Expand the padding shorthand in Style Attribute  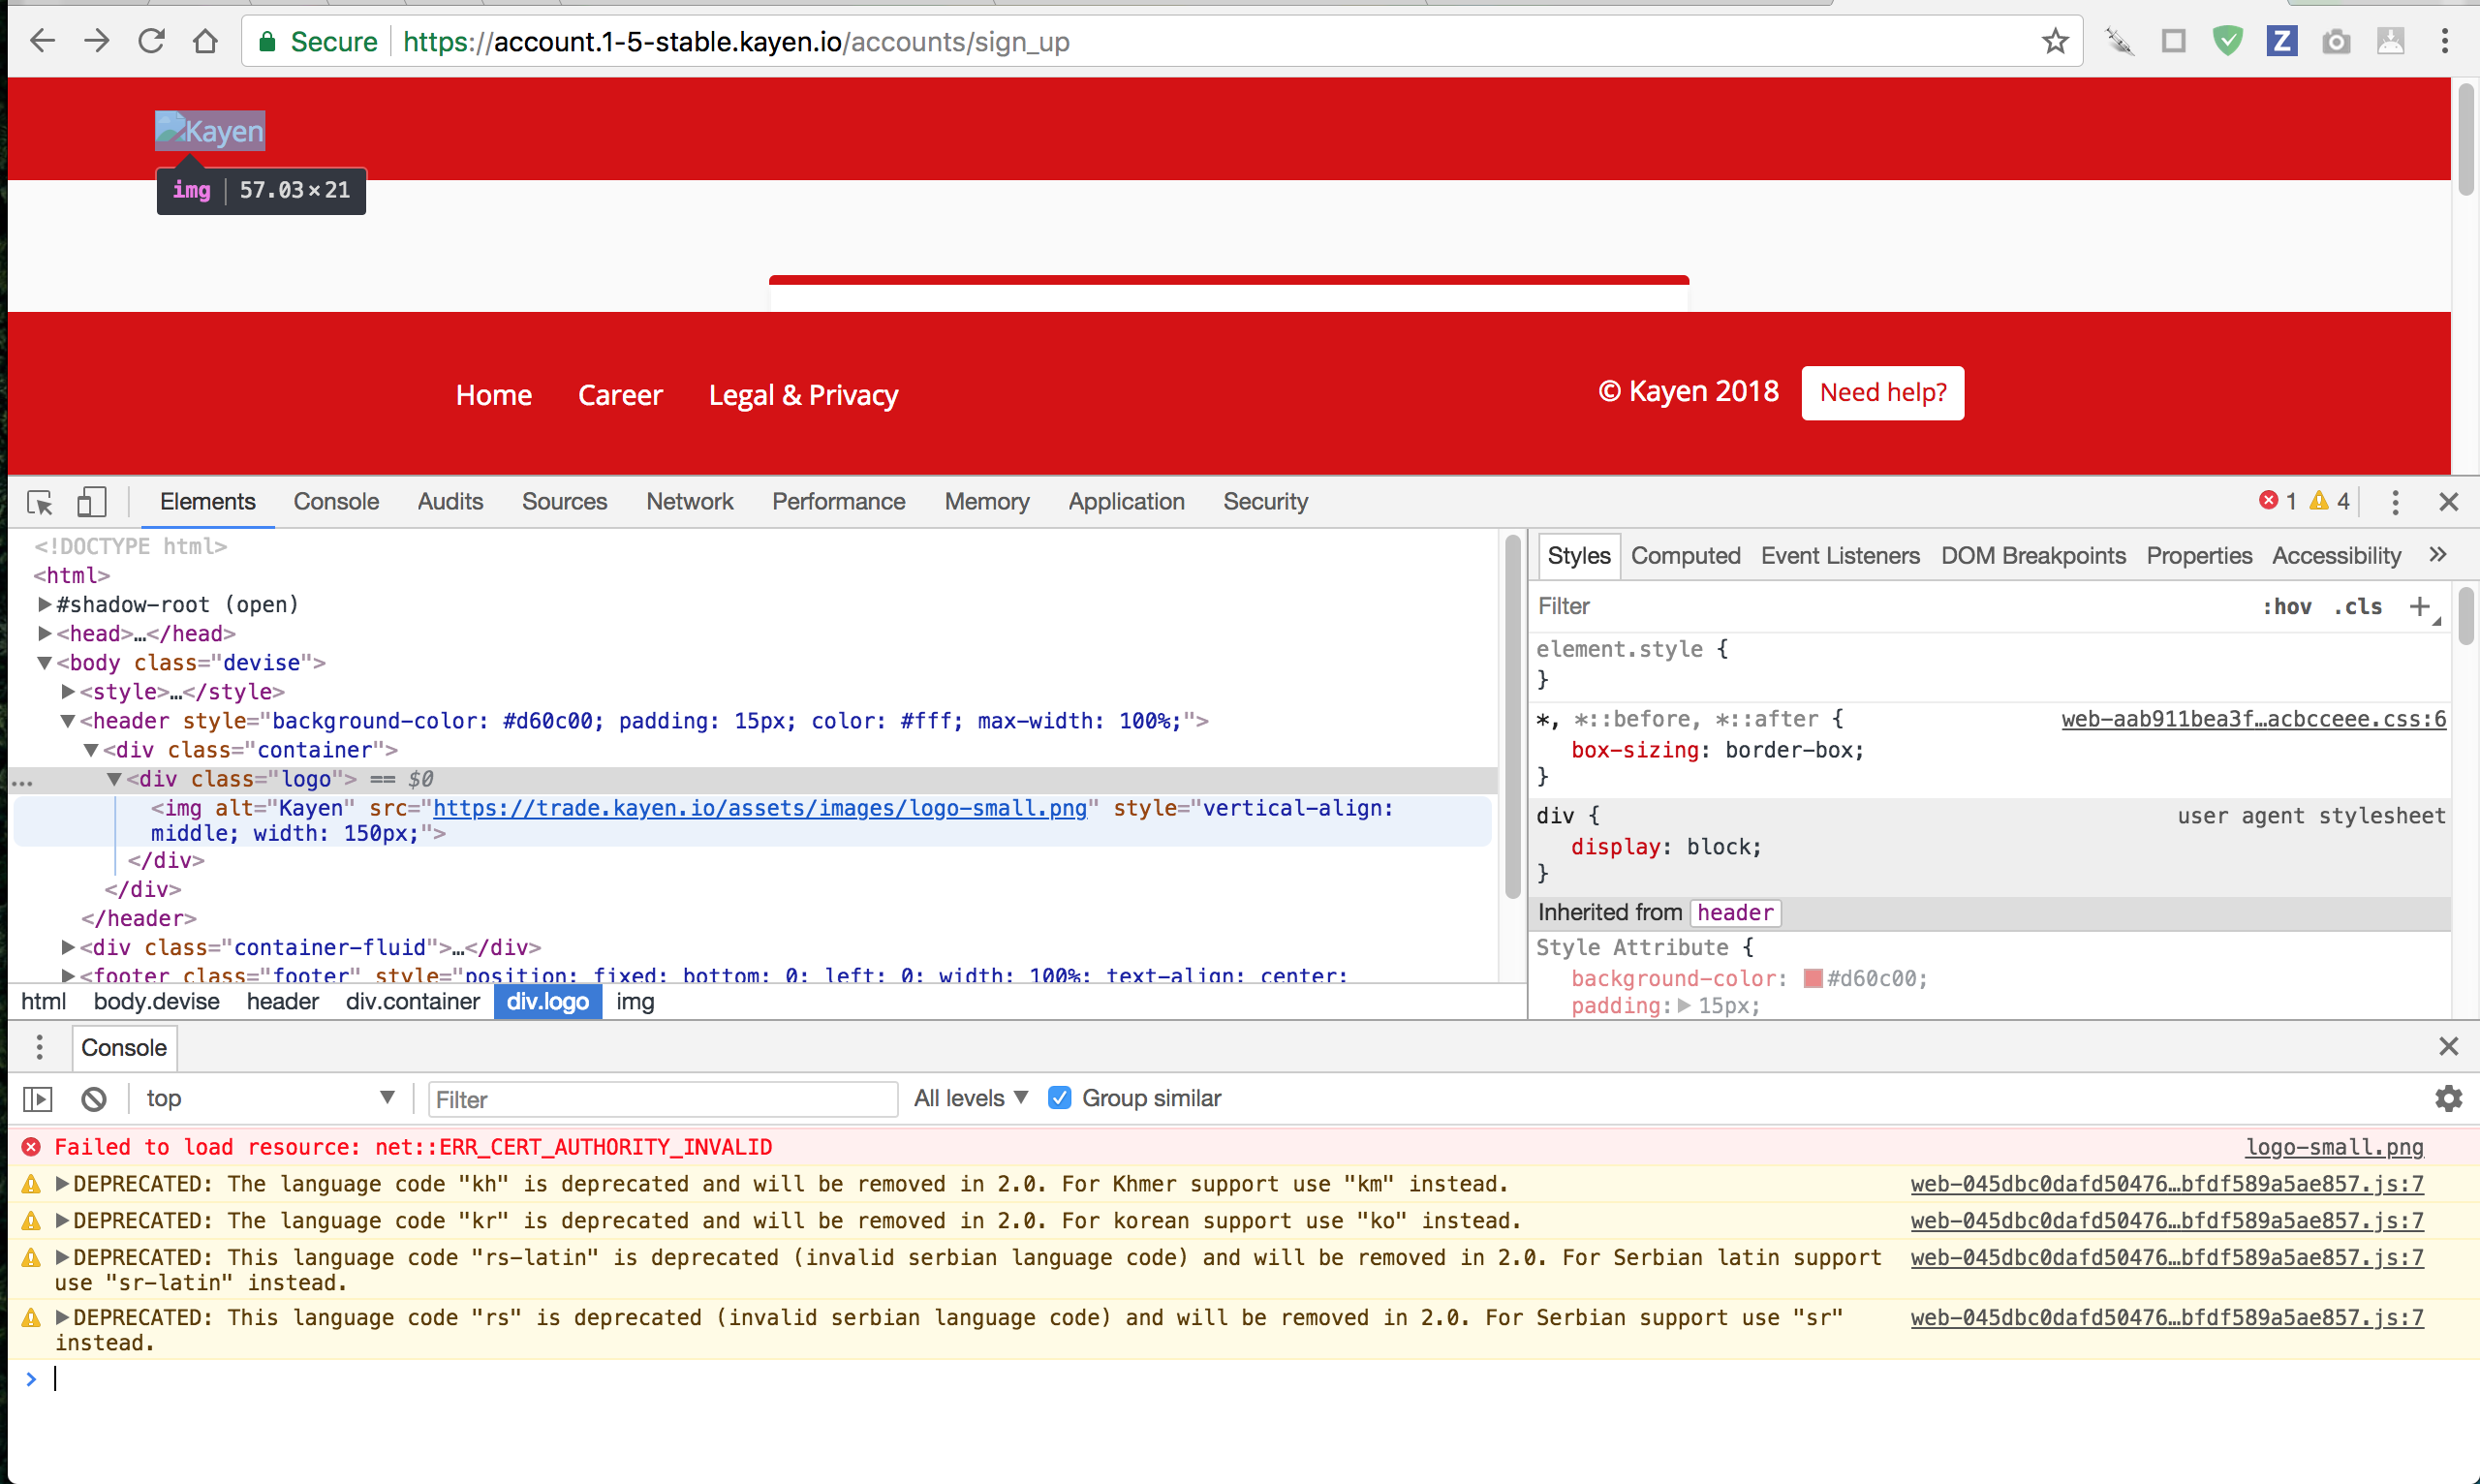click(1684, 1006)
